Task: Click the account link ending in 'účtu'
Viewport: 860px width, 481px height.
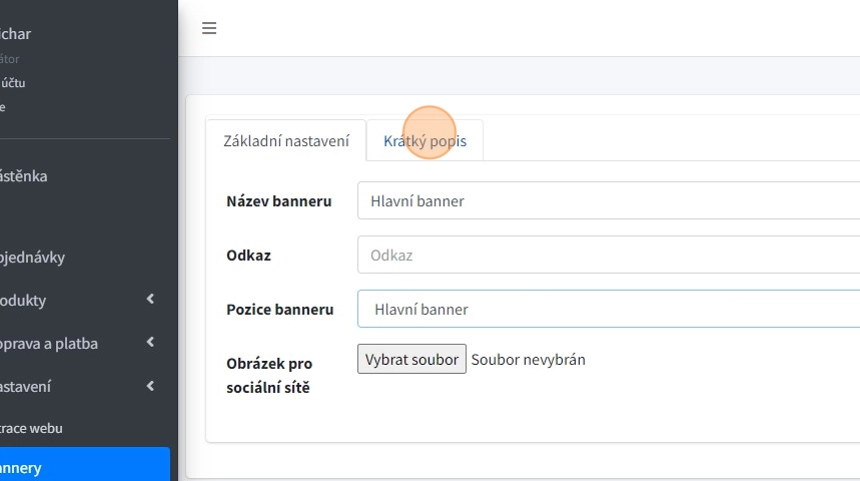Action: 14,83
